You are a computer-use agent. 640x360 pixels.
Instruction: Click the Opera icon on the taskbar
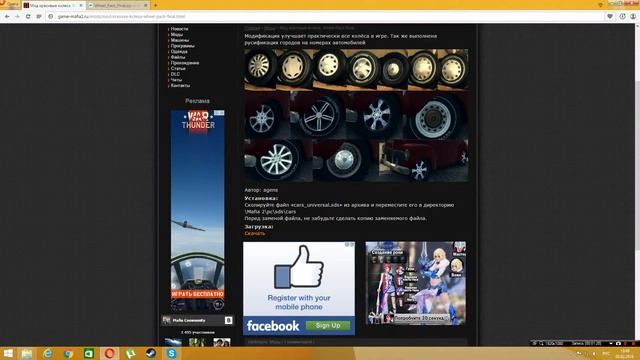point(109,353)
